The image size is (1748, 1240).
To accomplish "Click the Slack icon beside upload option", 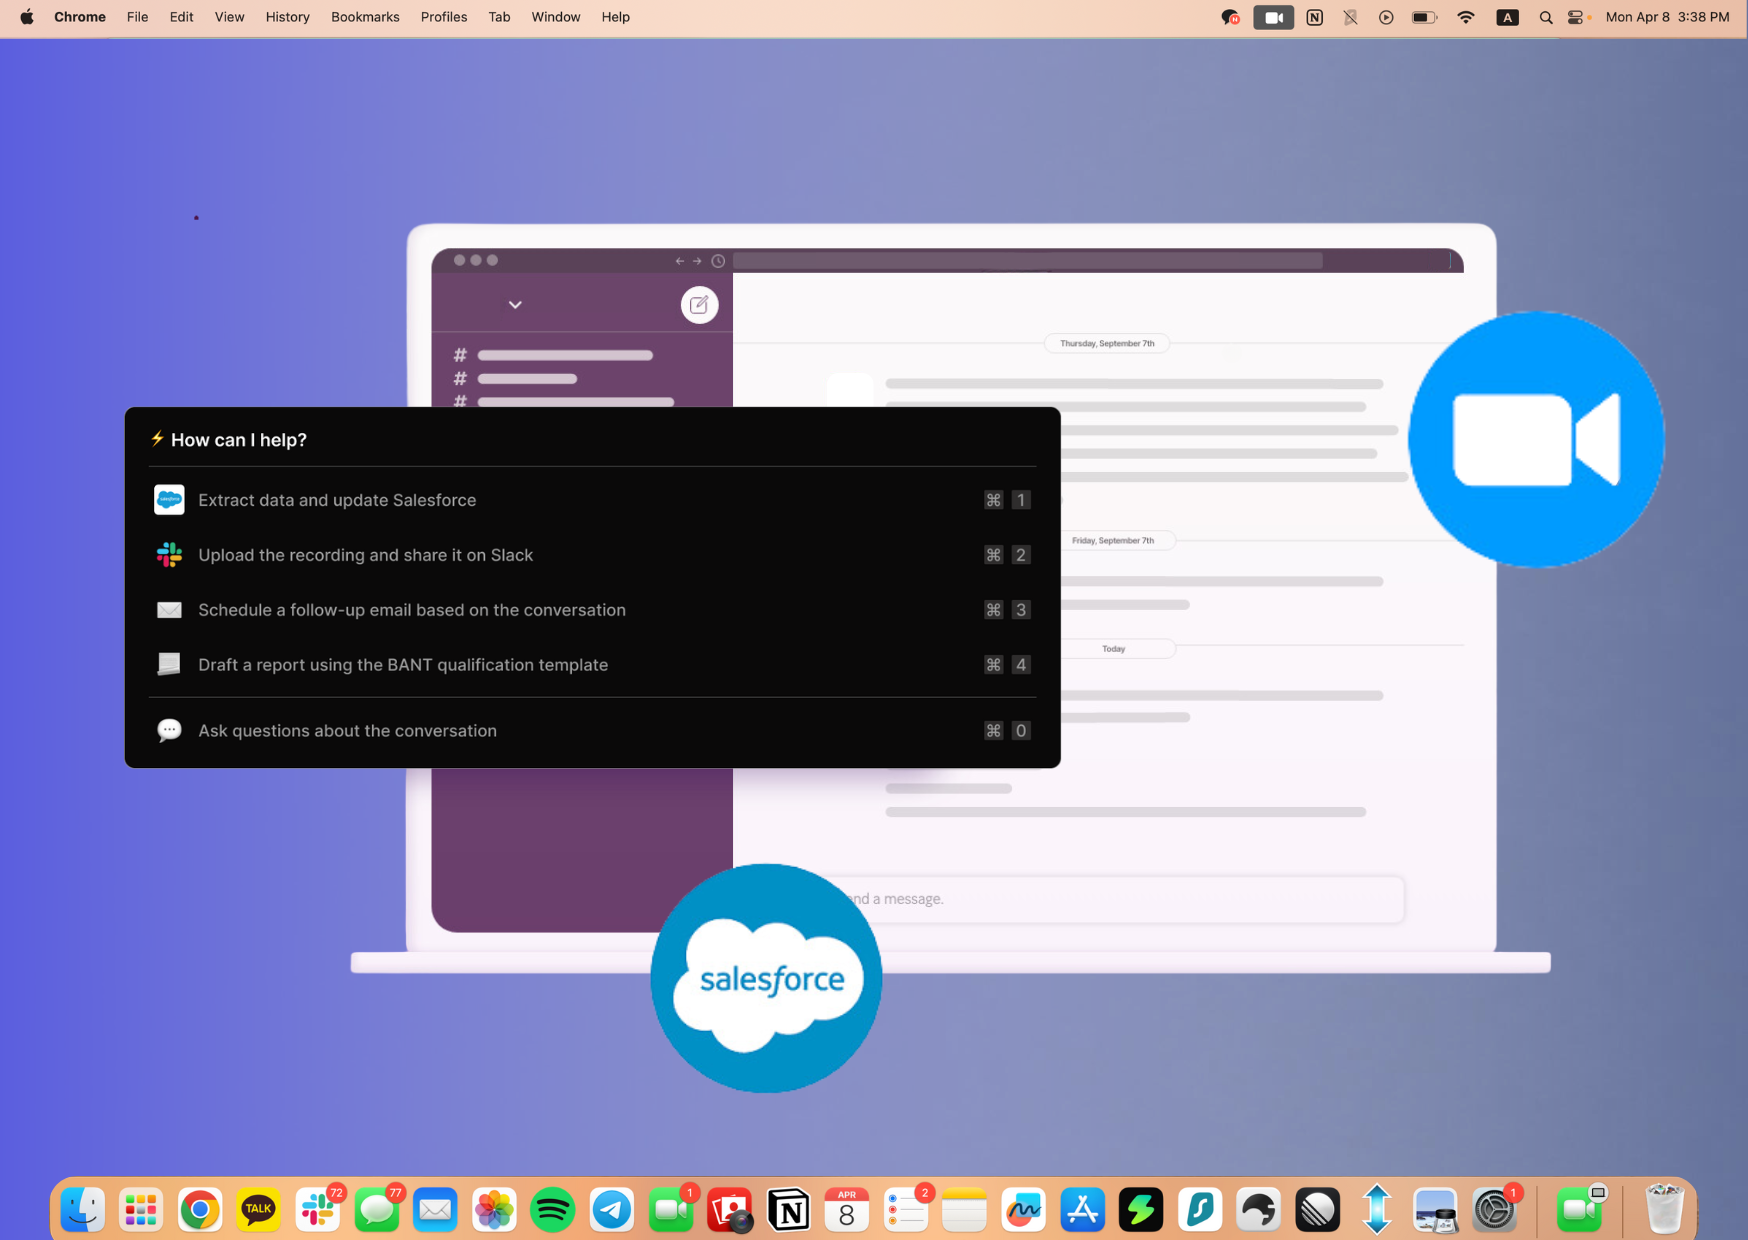I will coord(169,555).
